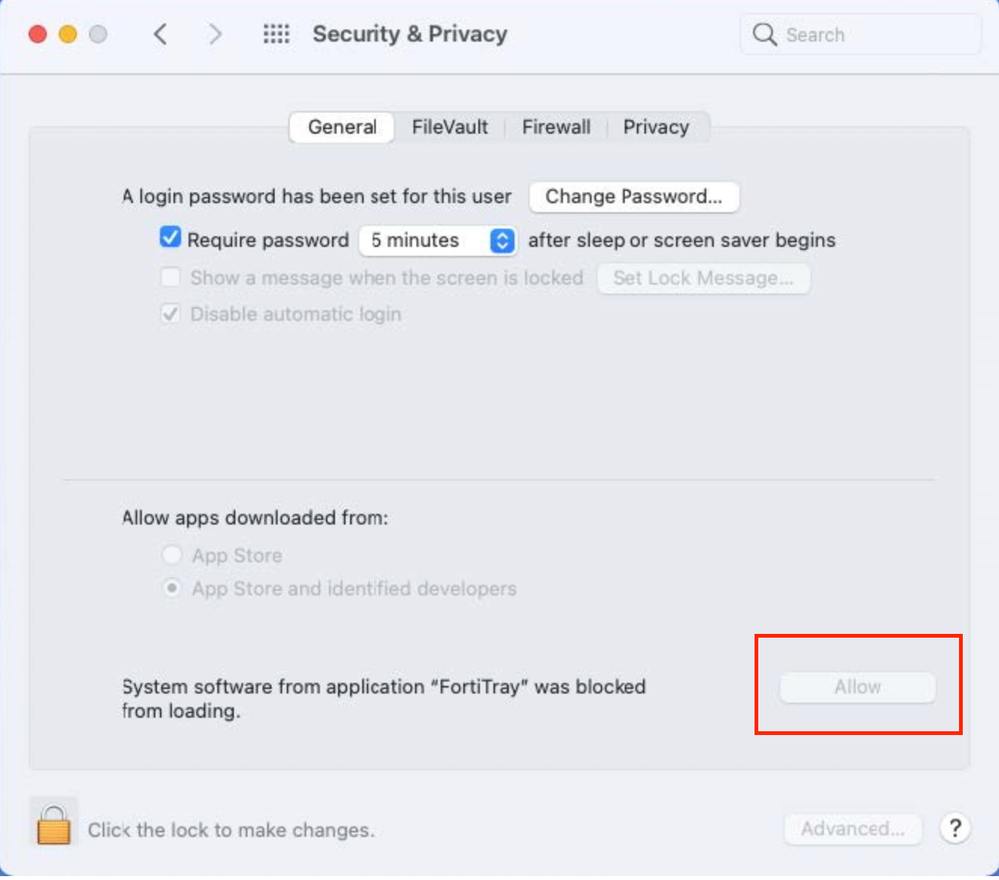
Task: Click the lock icon to make changes
Action: point(52,825)
